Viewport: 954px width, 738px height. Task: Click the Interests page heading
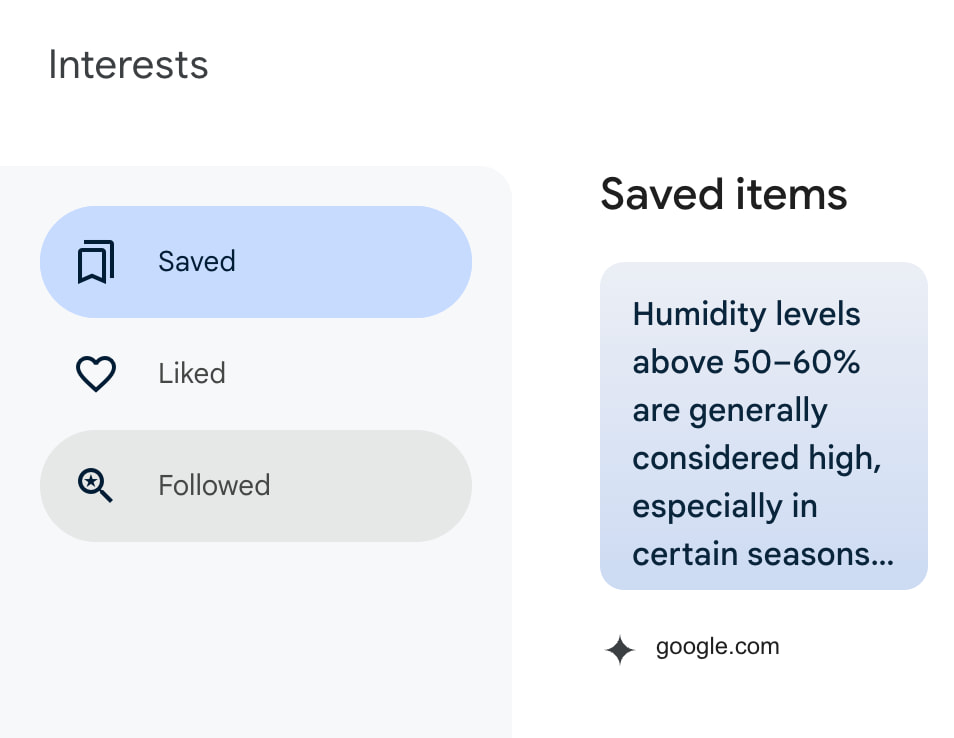click(x=128, y=65)
